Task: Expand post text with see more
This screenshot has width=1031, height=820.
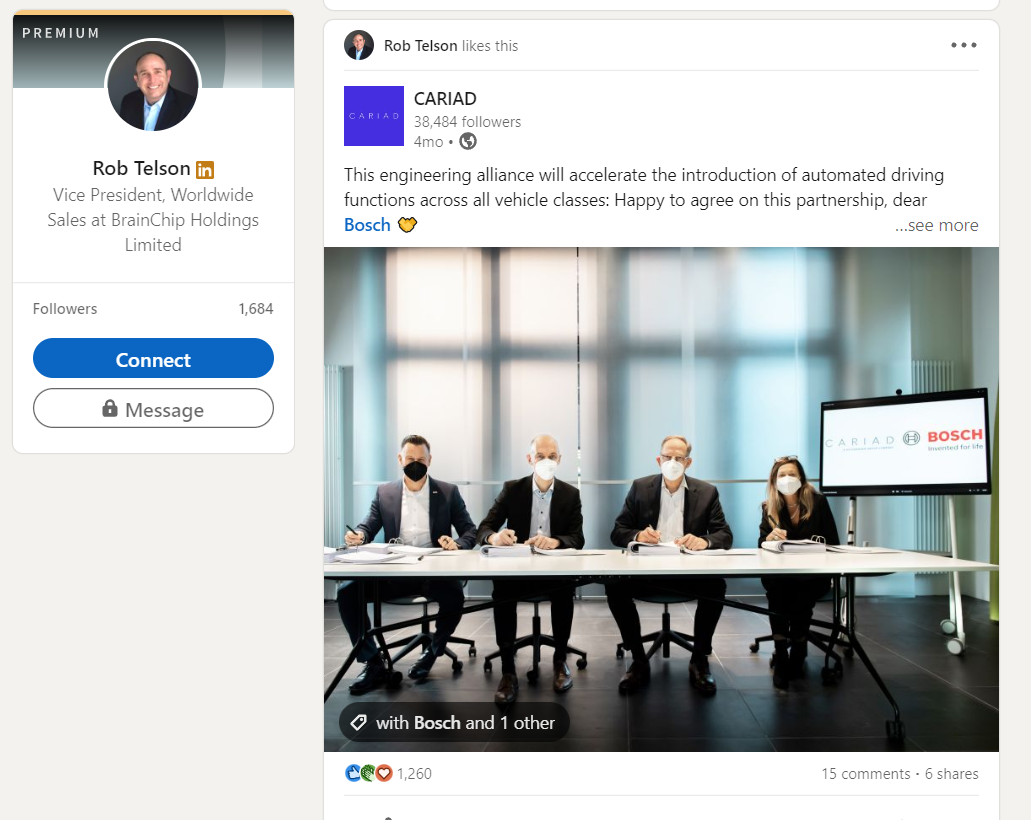Action: [x=936, y=225]
